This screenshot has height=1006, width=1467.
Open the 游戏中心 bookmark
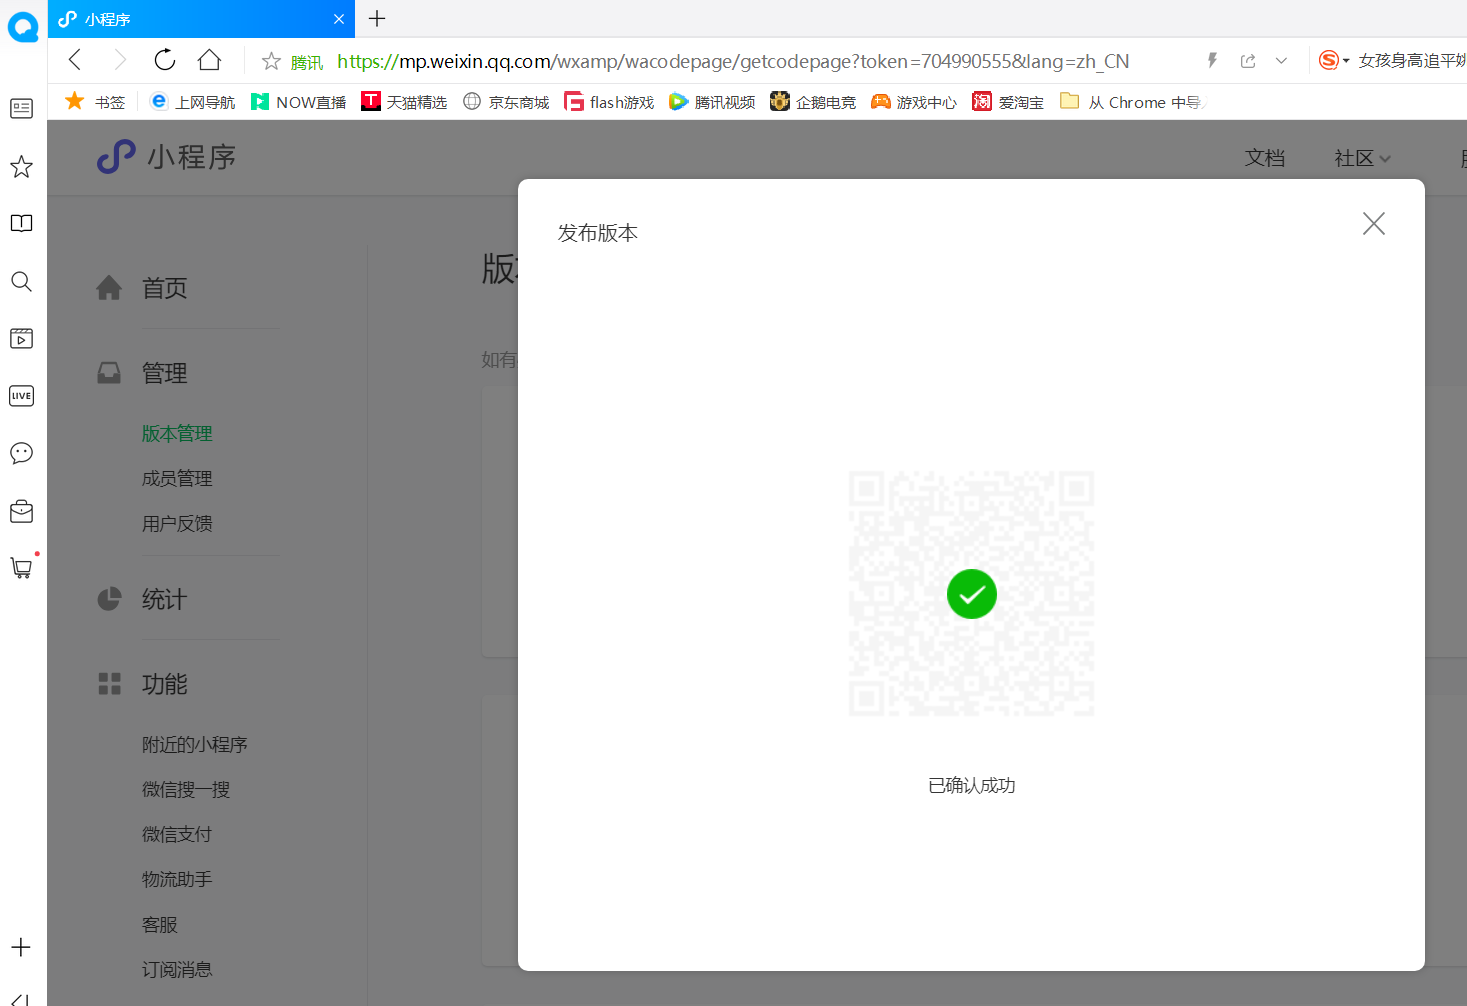[914, 102]
